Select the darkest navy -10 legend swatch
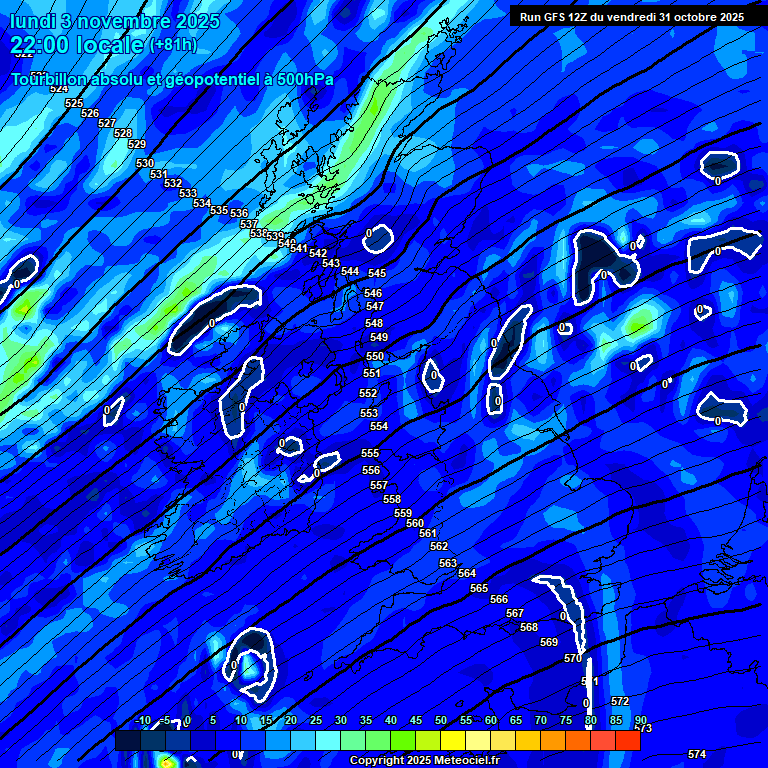Screen dimensions: 768x768 (x=128, y=740)
